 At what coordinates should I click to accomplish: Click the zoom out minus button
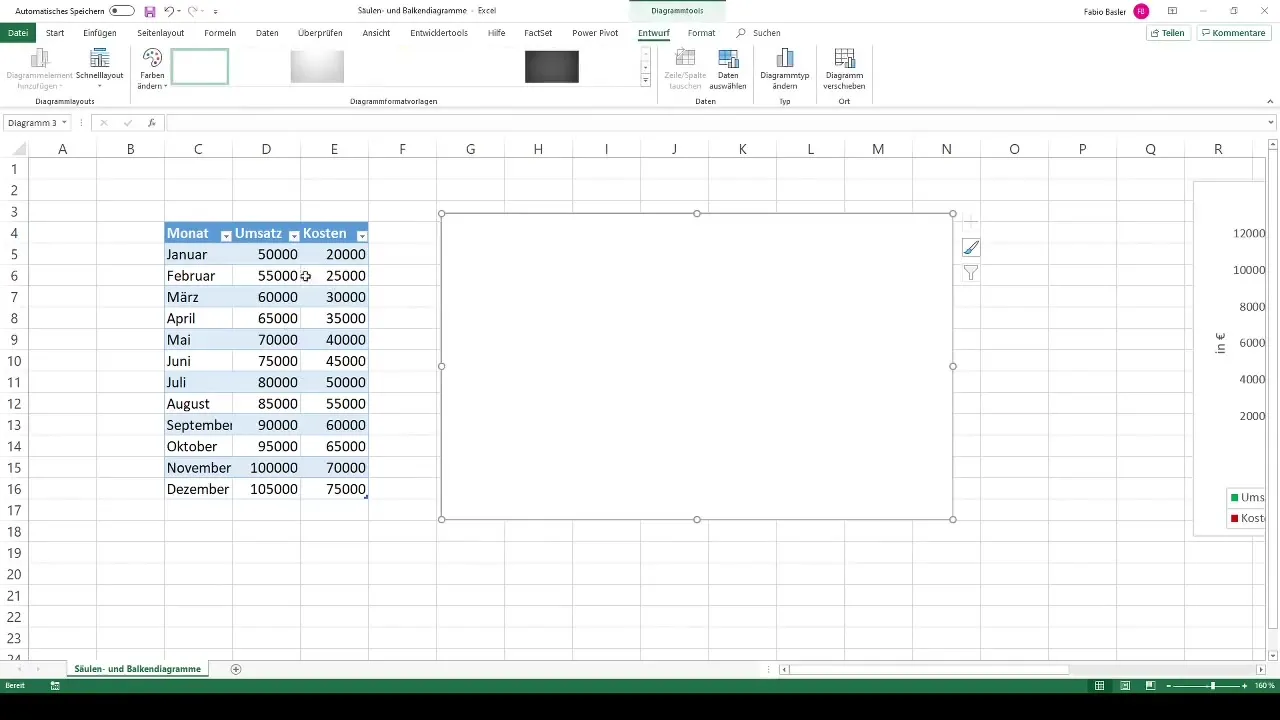click(x=1169, y=686)
